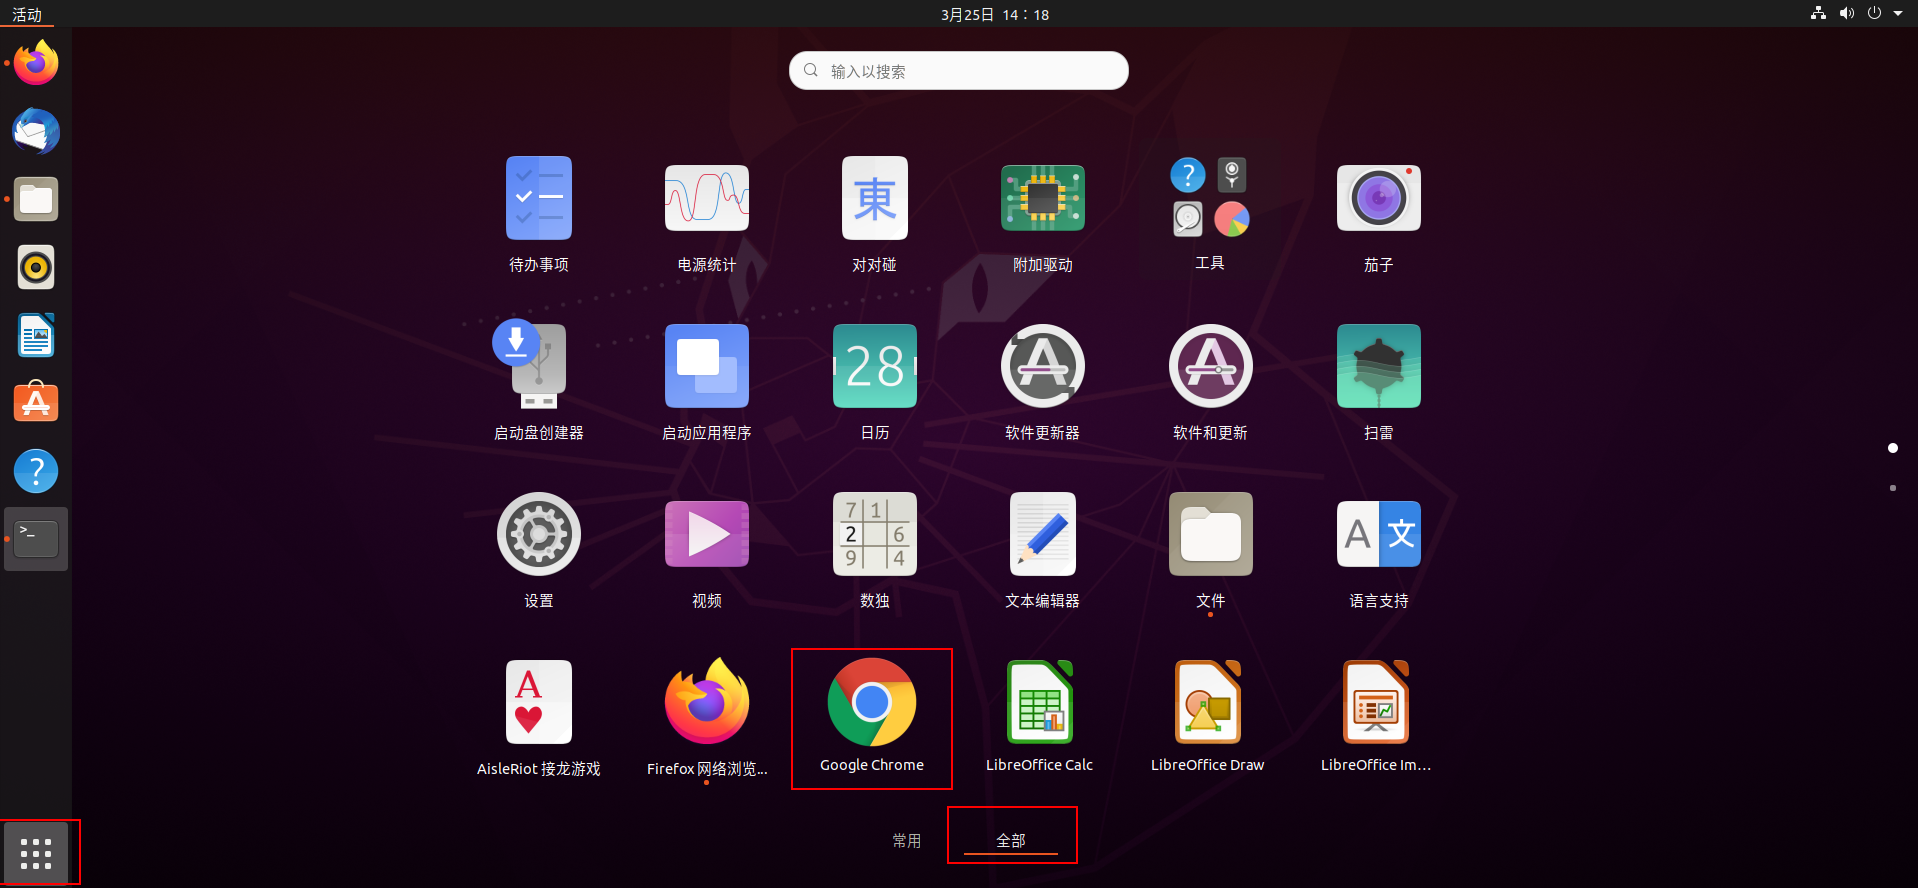Open Rhythmbox from the dock
Image resolution: width=1918 pixels, height=888 pixels.
point(36,268)
